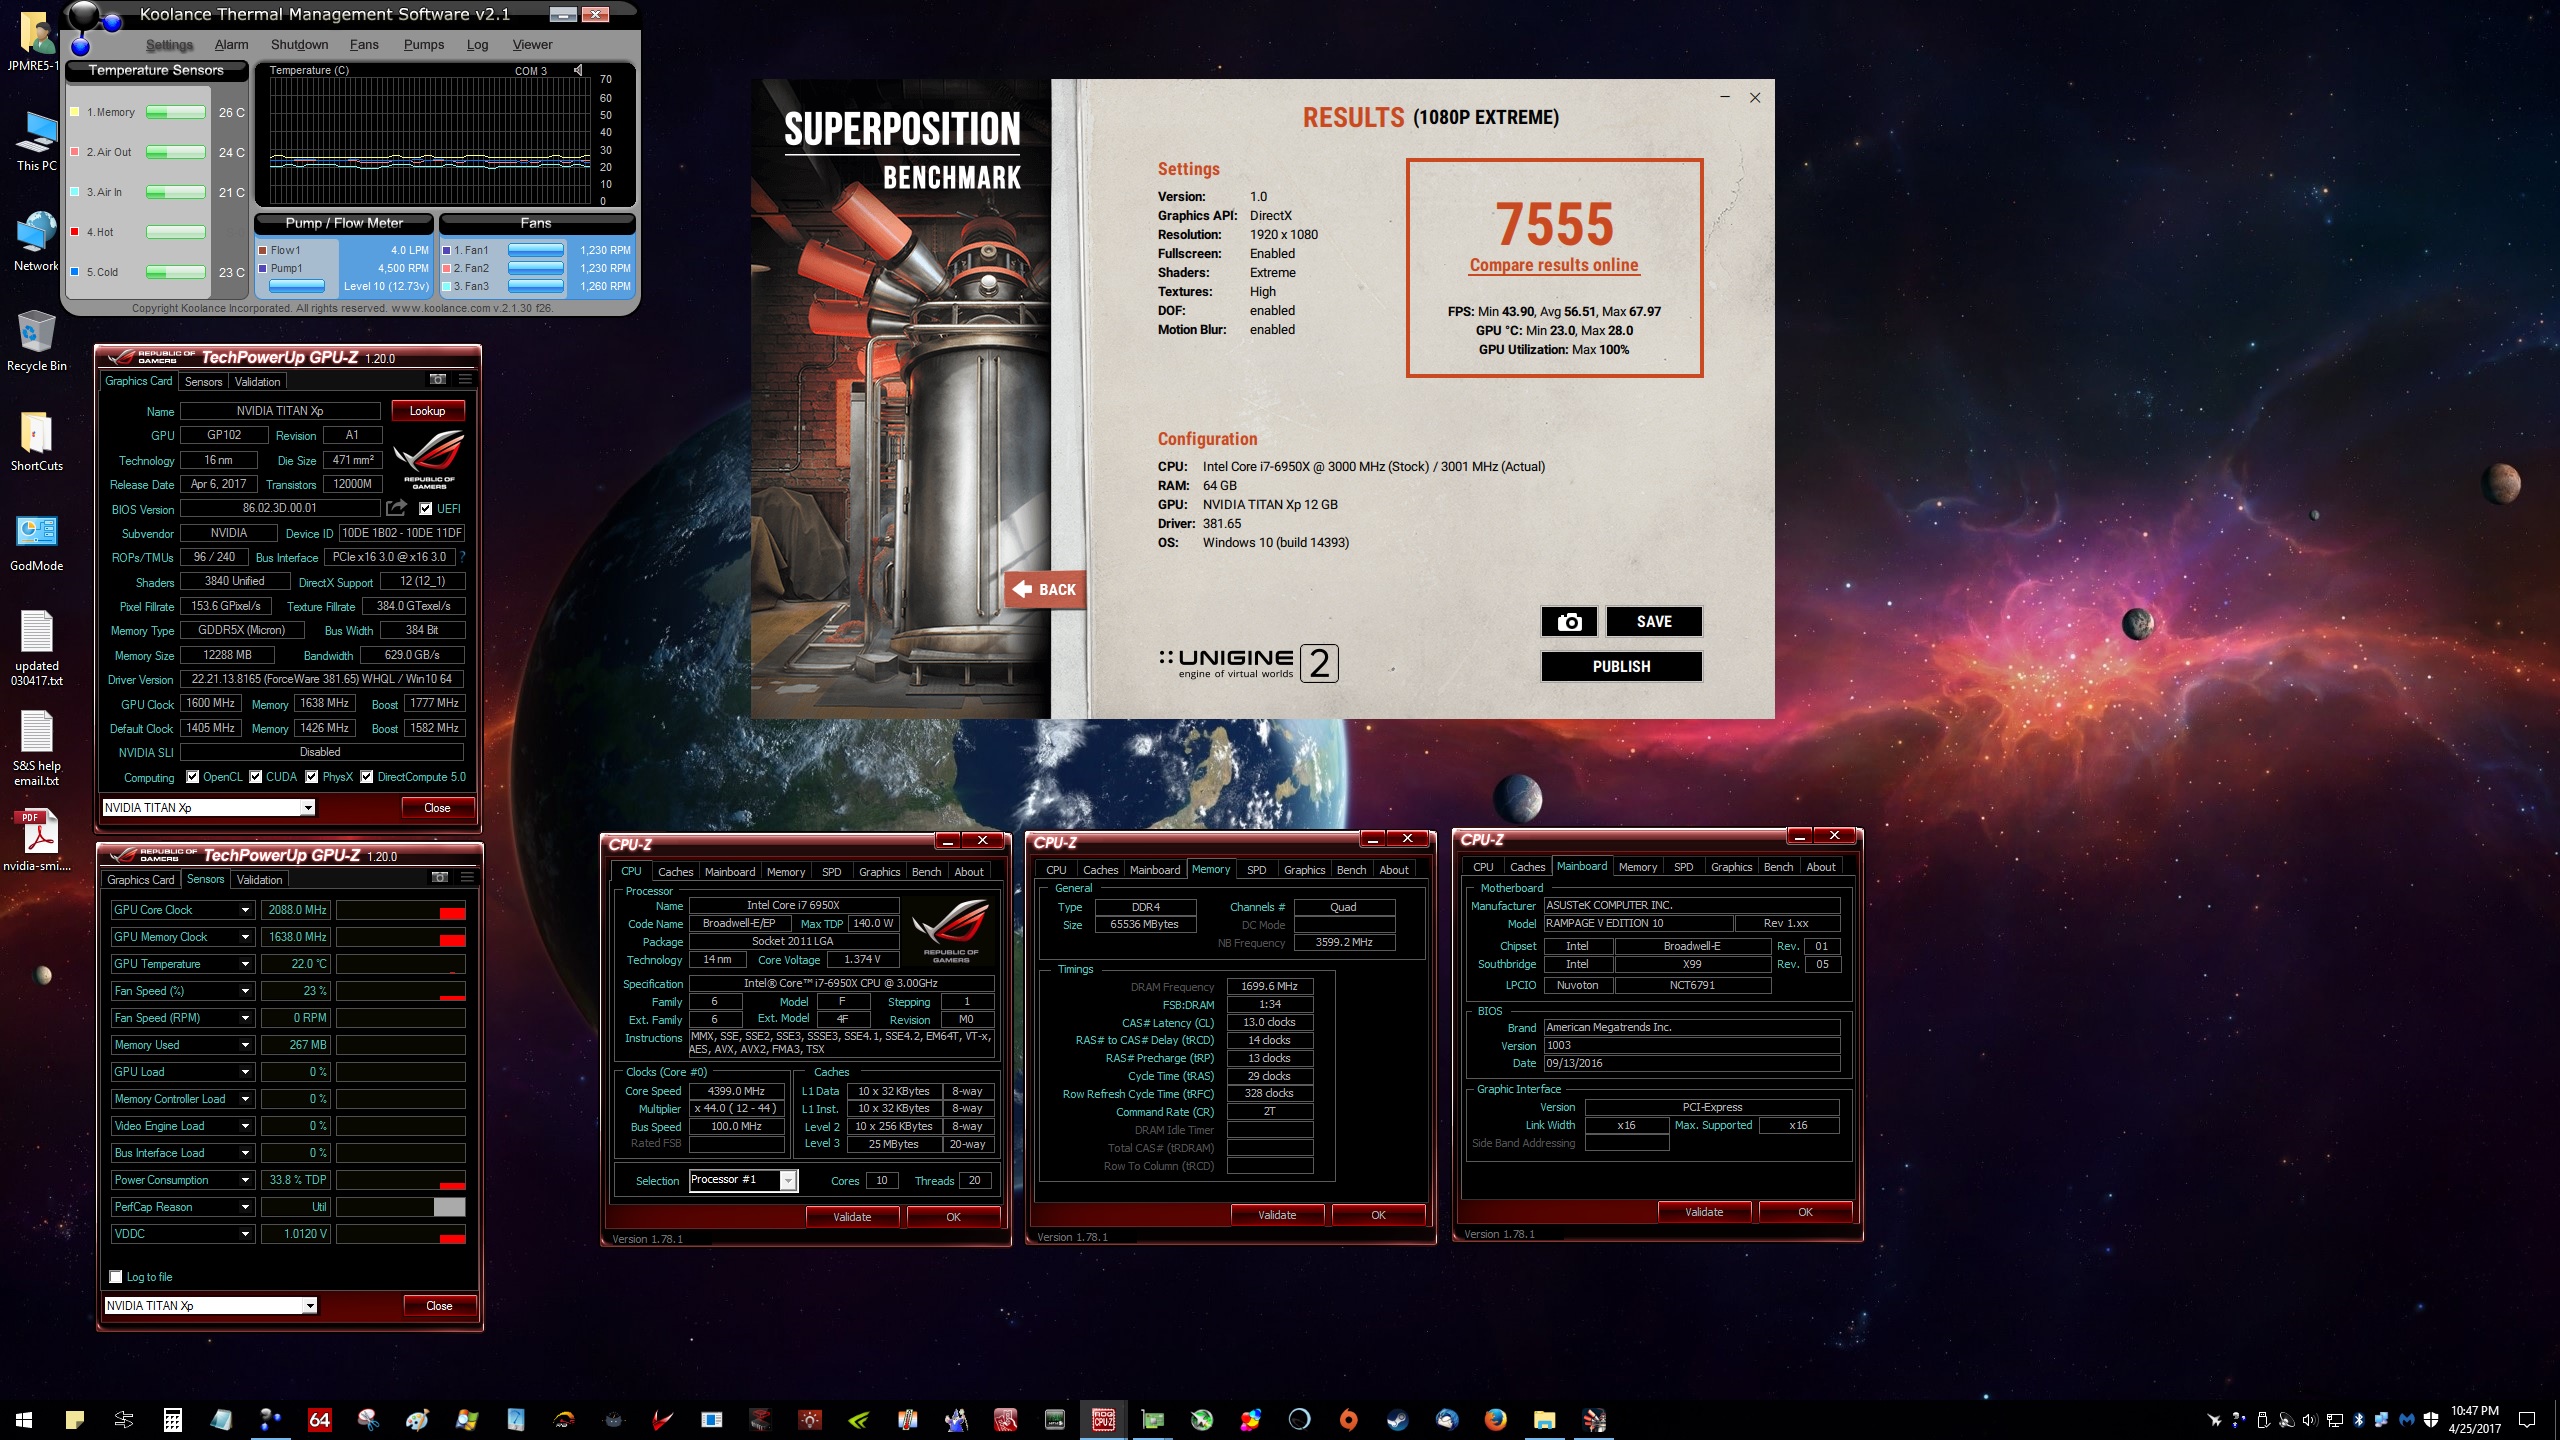2560x1440 pixels.
Task: Click the Fan1 speed bar in Koolance
Action: (x=537, y=250)
